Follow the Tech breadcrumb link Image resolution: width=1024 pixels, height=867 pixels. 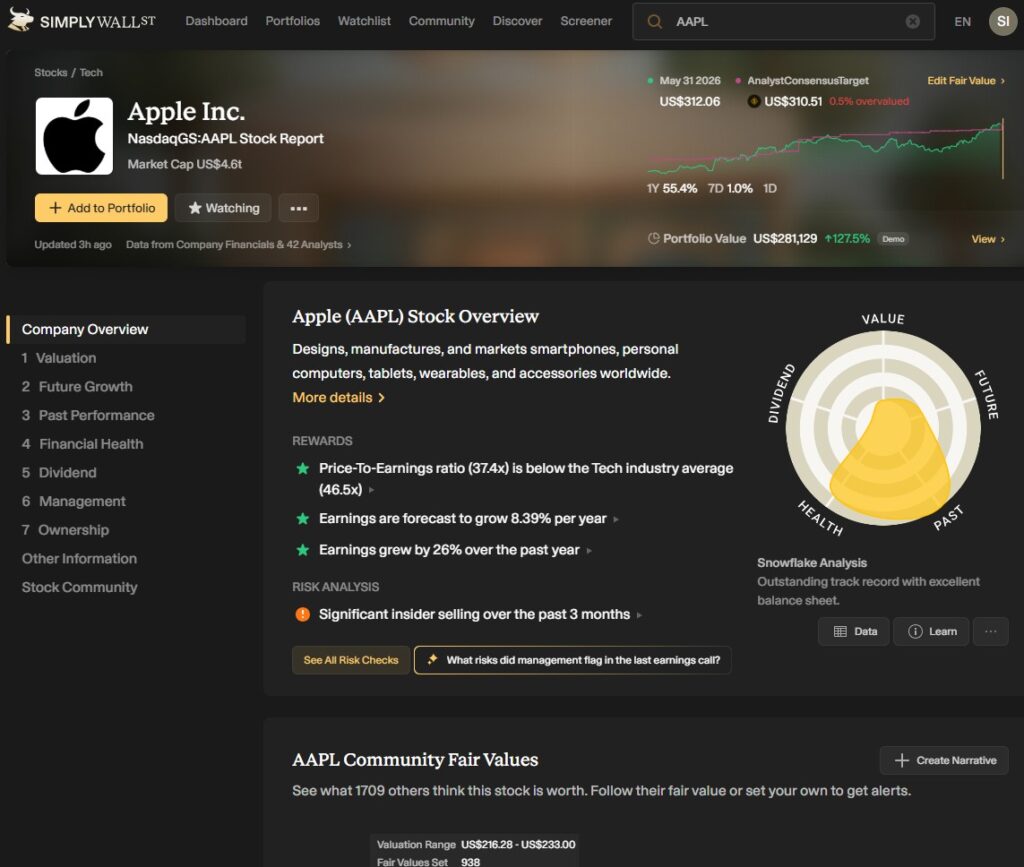91,72
